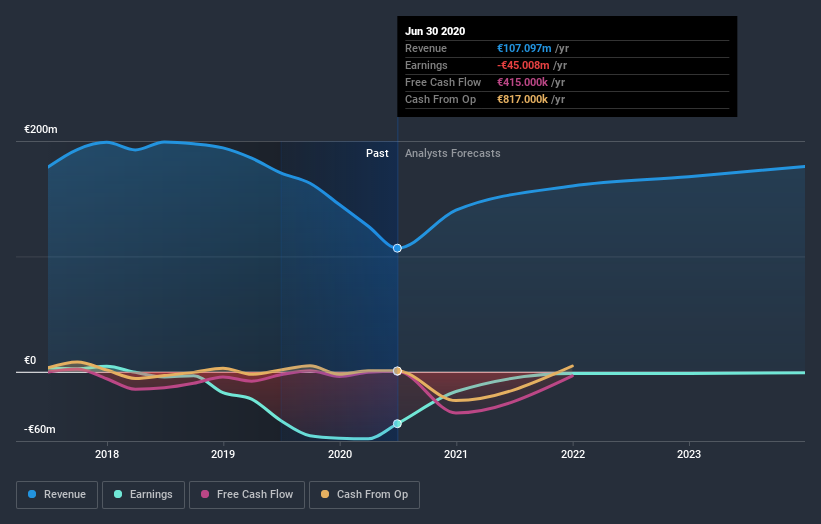Click the Jun 30 2020 tooltip date
The height and width of the screenshot is (524, 821).
[435, 31]
